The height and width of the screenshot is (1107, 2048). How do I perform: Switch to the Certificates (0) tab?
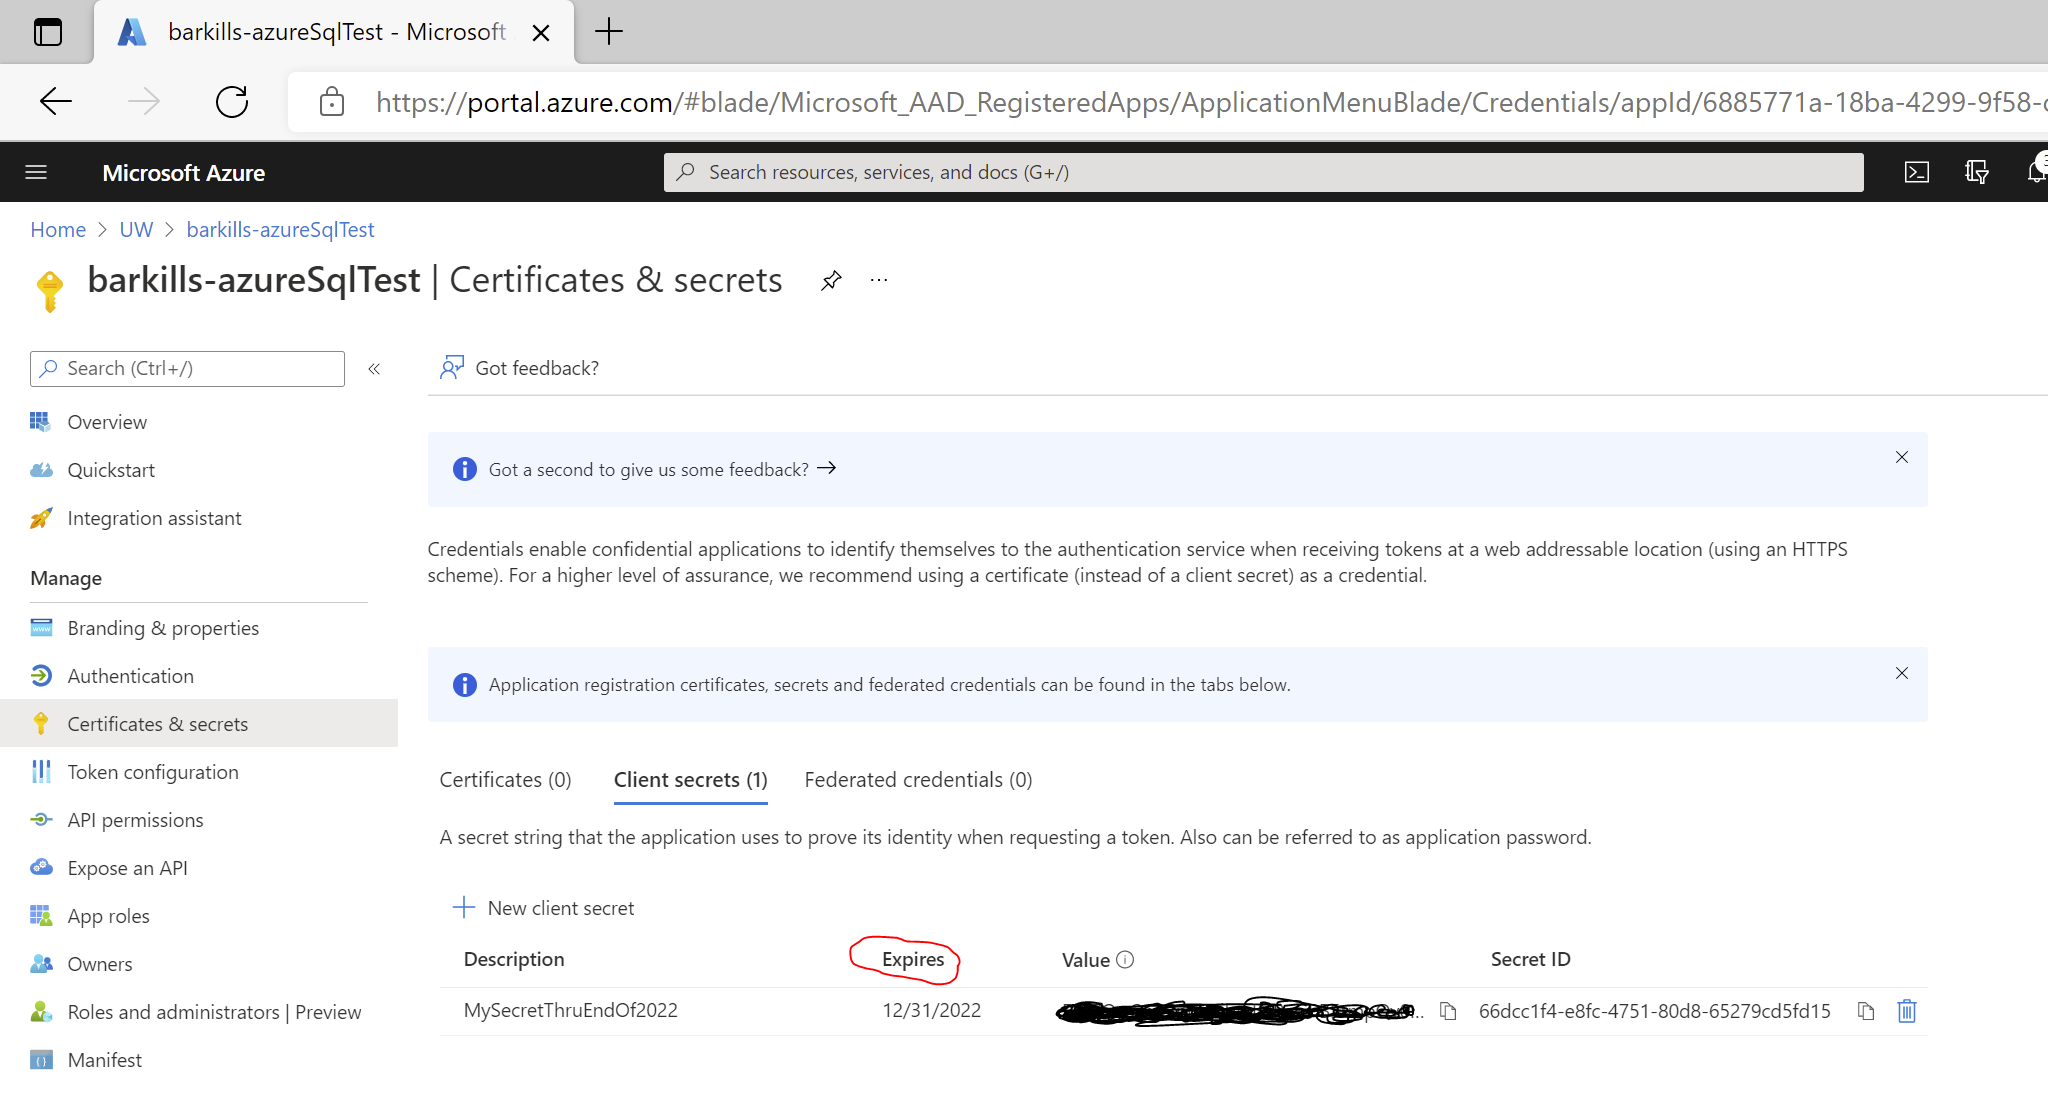505,780
